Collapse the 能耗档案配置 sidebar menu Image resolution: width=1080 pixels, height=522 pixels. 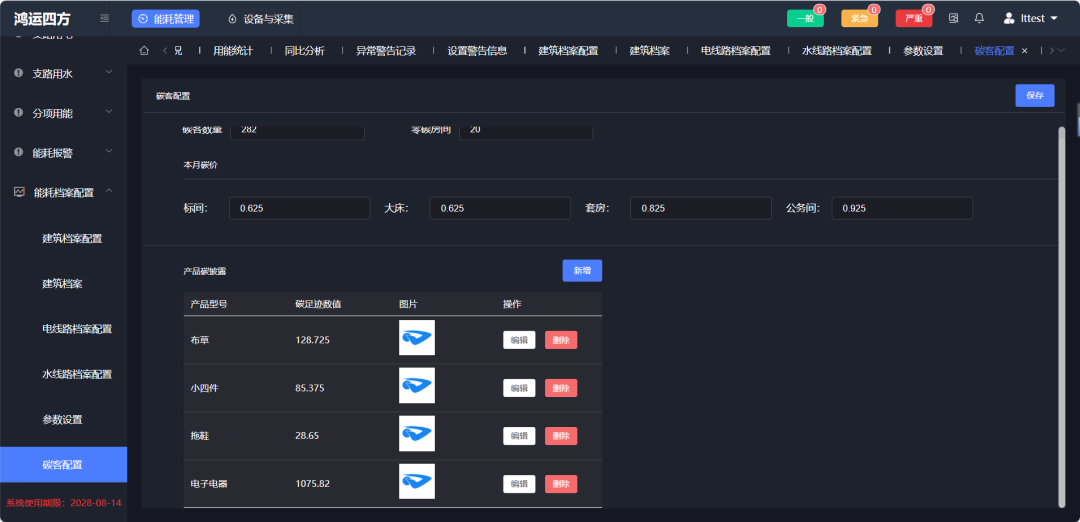point(63,192)
